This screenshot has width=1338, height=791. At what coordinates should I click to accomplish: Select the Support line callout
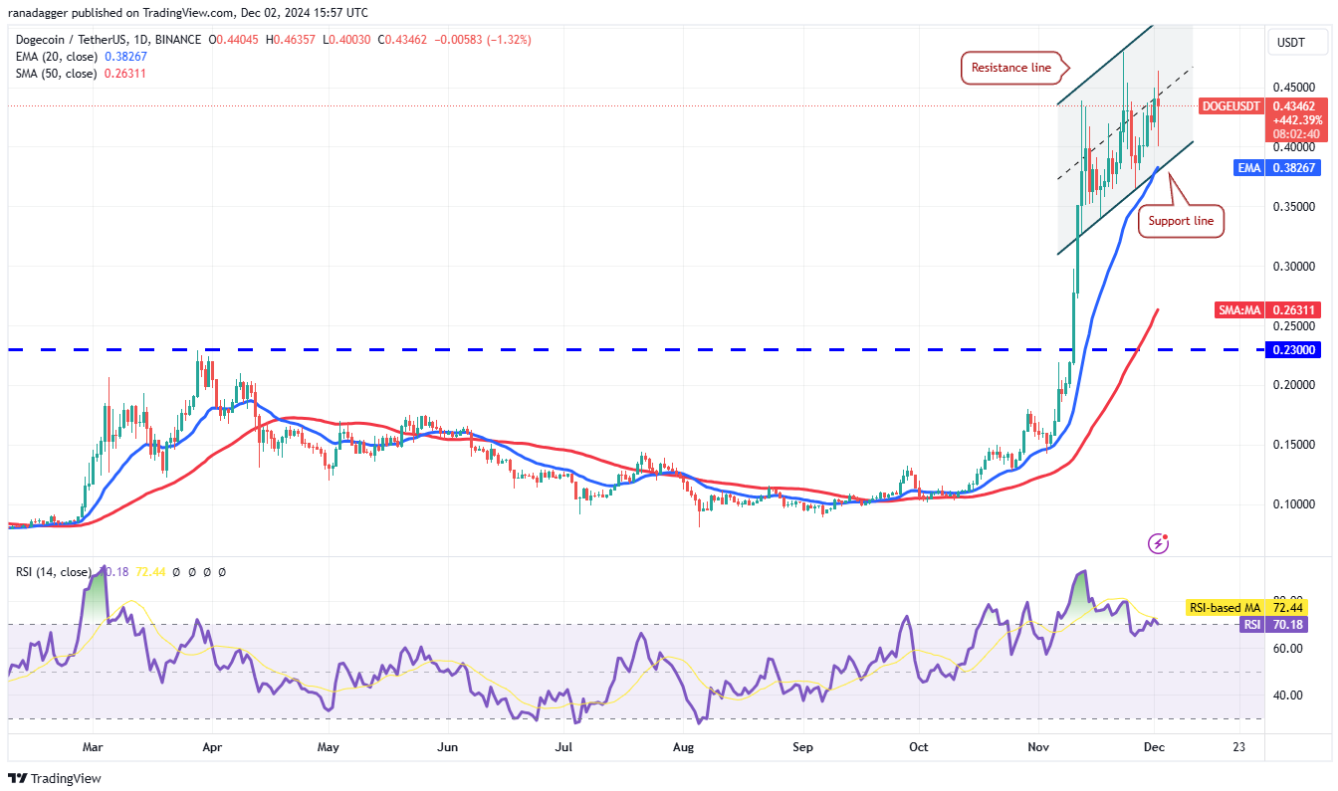pyautogui.click(x=1181, y=221)
